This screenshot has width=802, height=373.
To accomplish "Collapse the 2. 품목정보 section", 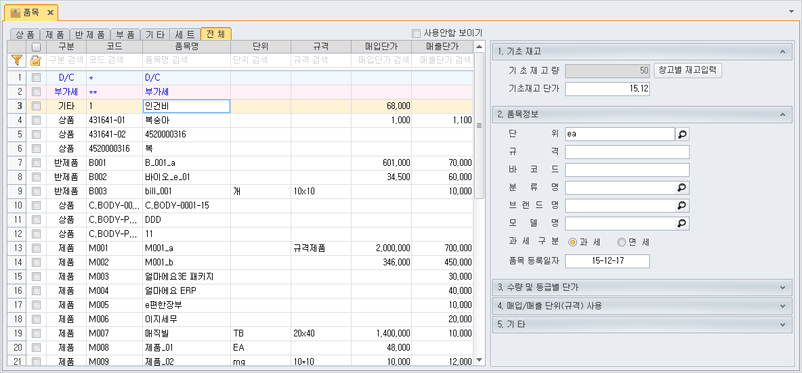I will pos(782,115).
